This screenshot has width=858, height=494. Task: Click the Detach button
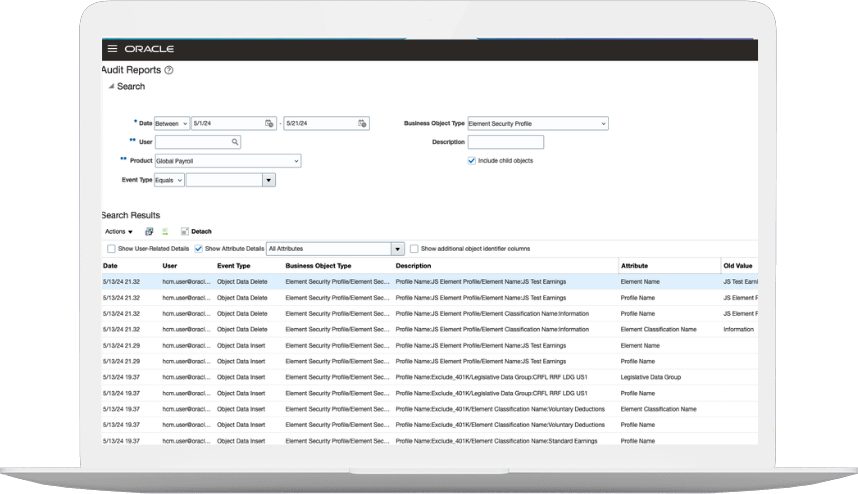[x=196, y=231]
